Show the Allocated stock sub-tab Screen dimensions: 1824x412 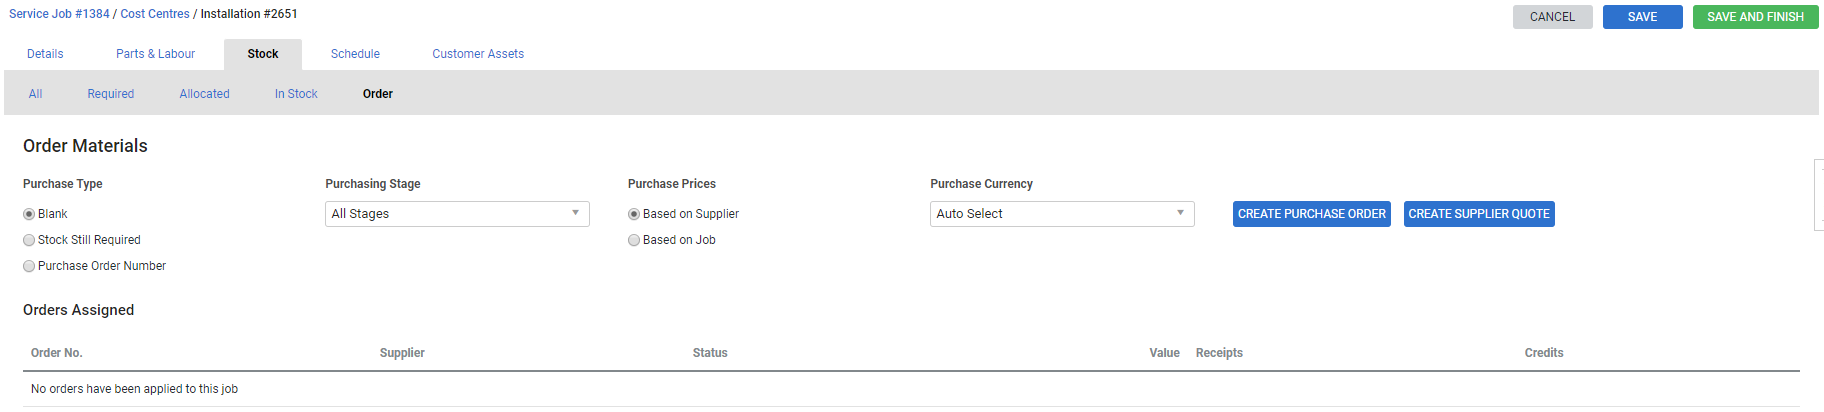click(204, 94)
